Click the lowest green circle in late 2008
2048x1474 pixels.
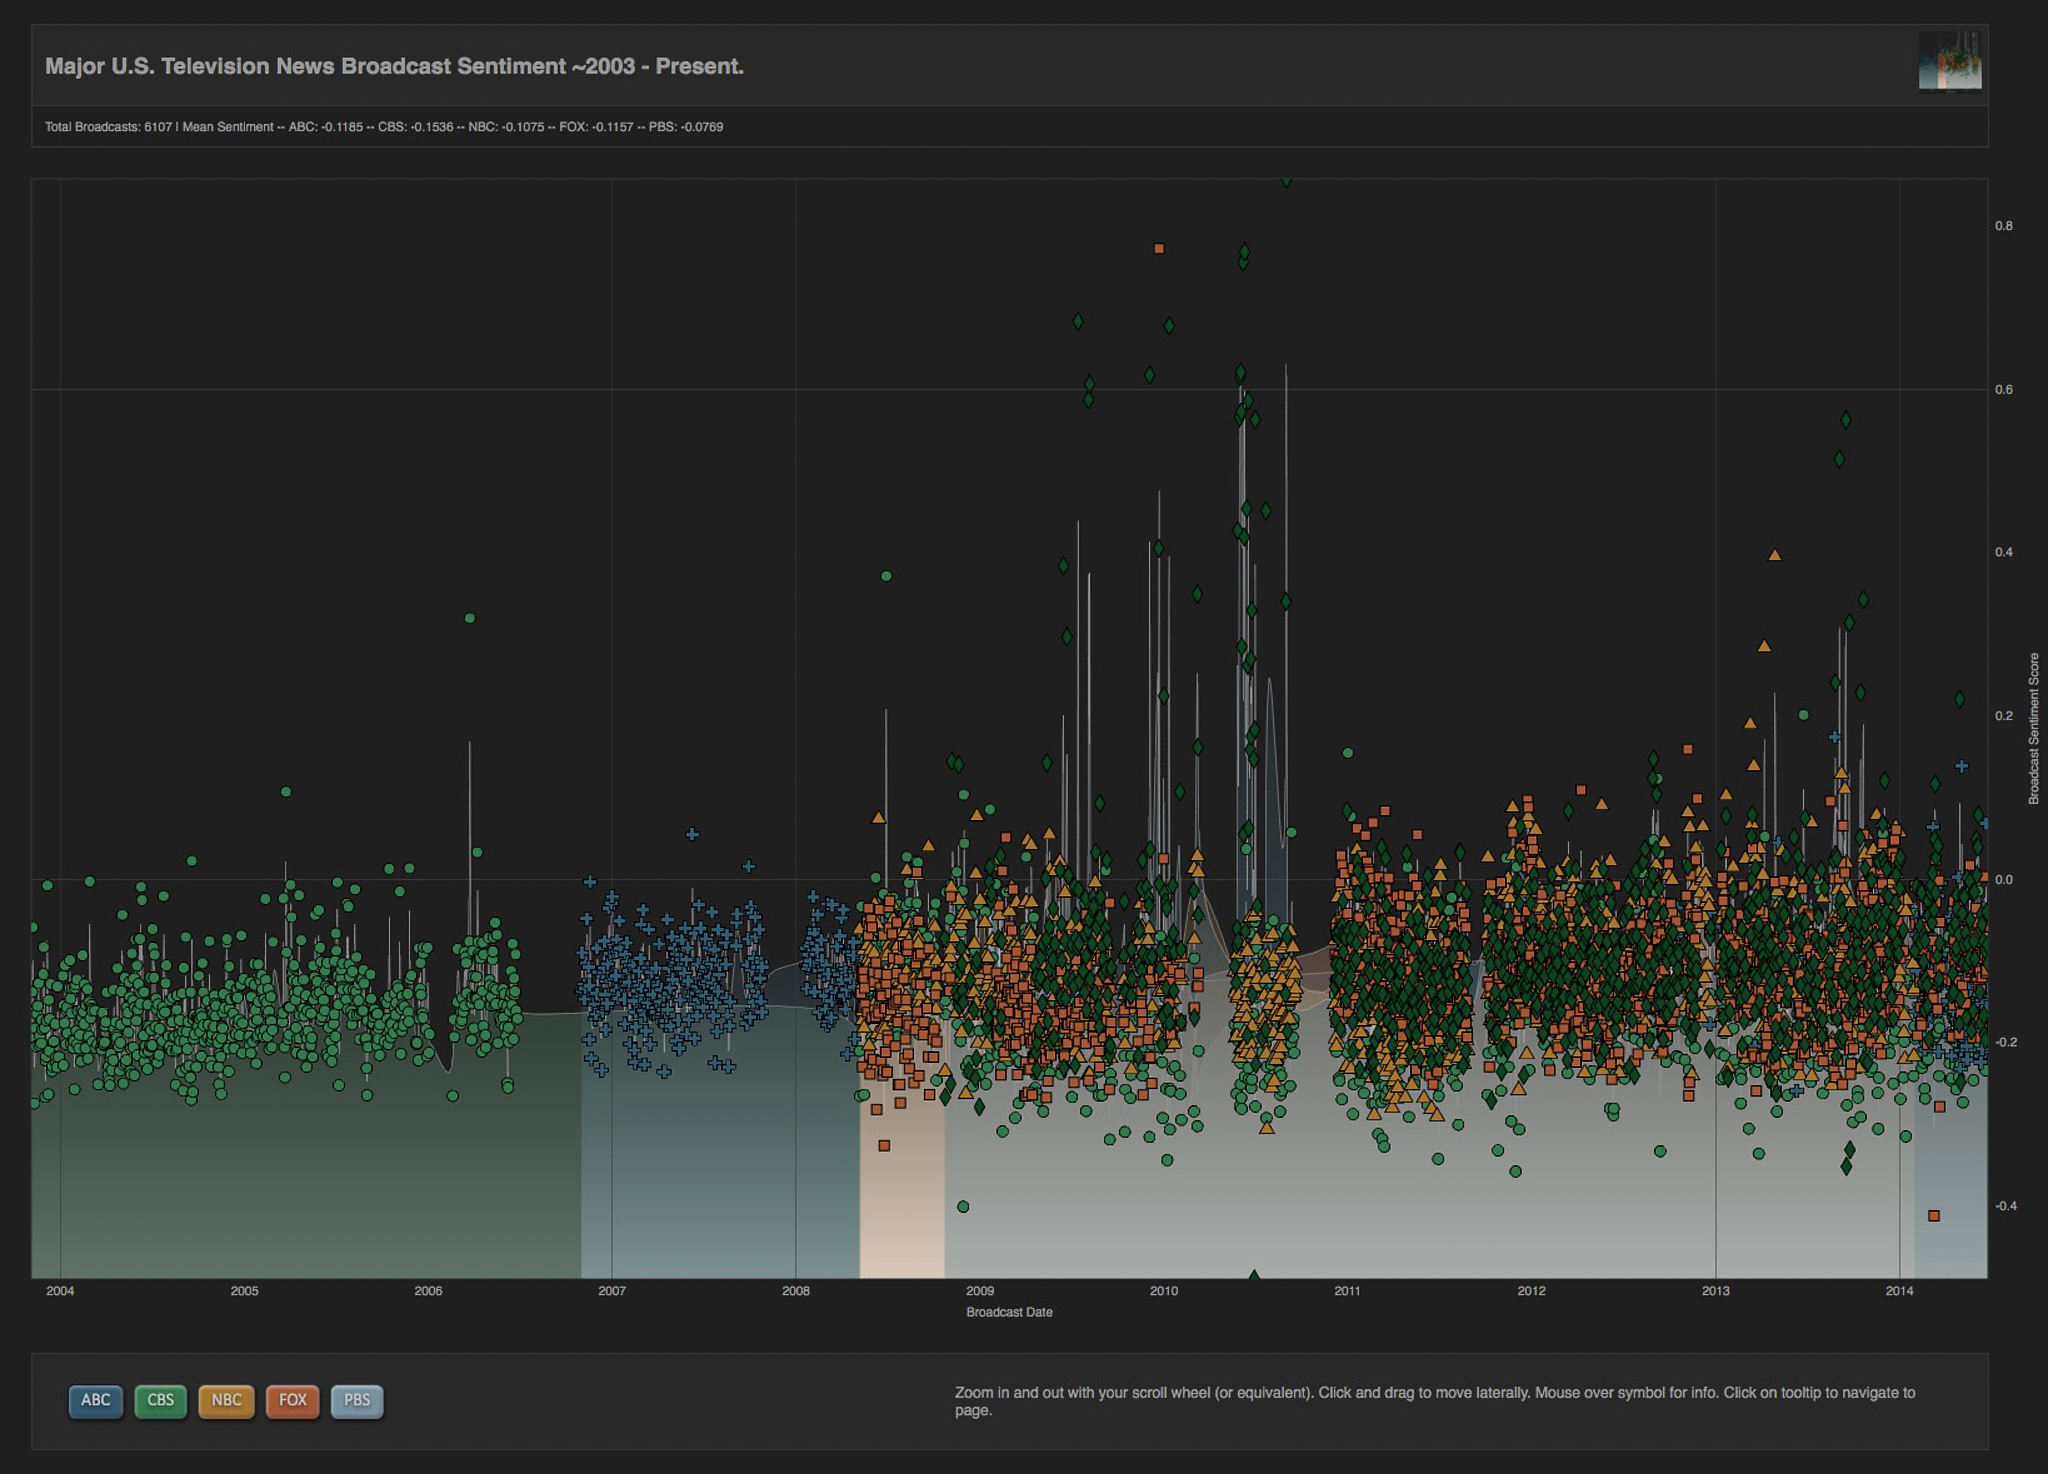point(963,1207)
